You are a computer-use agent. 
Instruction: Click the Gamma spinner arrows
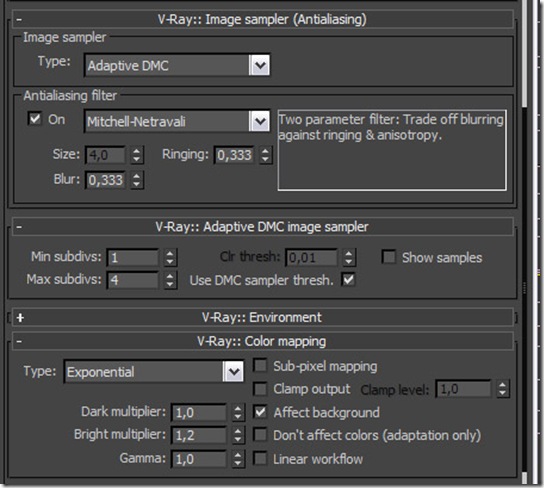click(238, 459)
